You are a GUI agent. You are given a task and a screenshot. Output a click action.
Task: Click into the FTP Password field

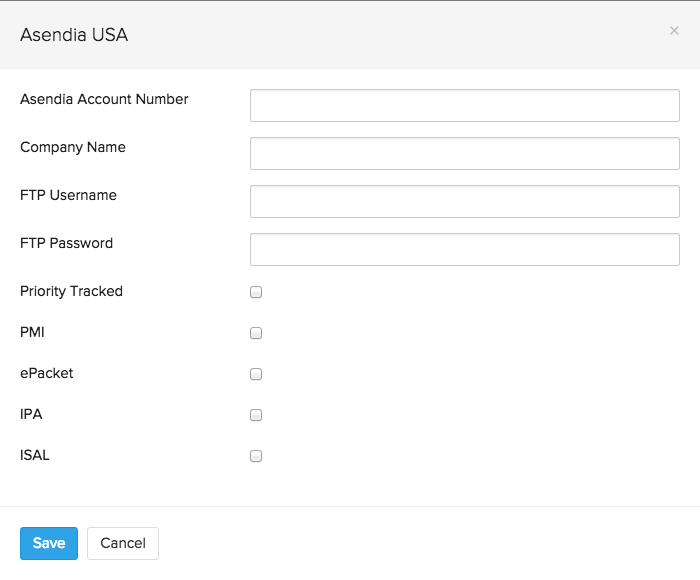[464, 249]
